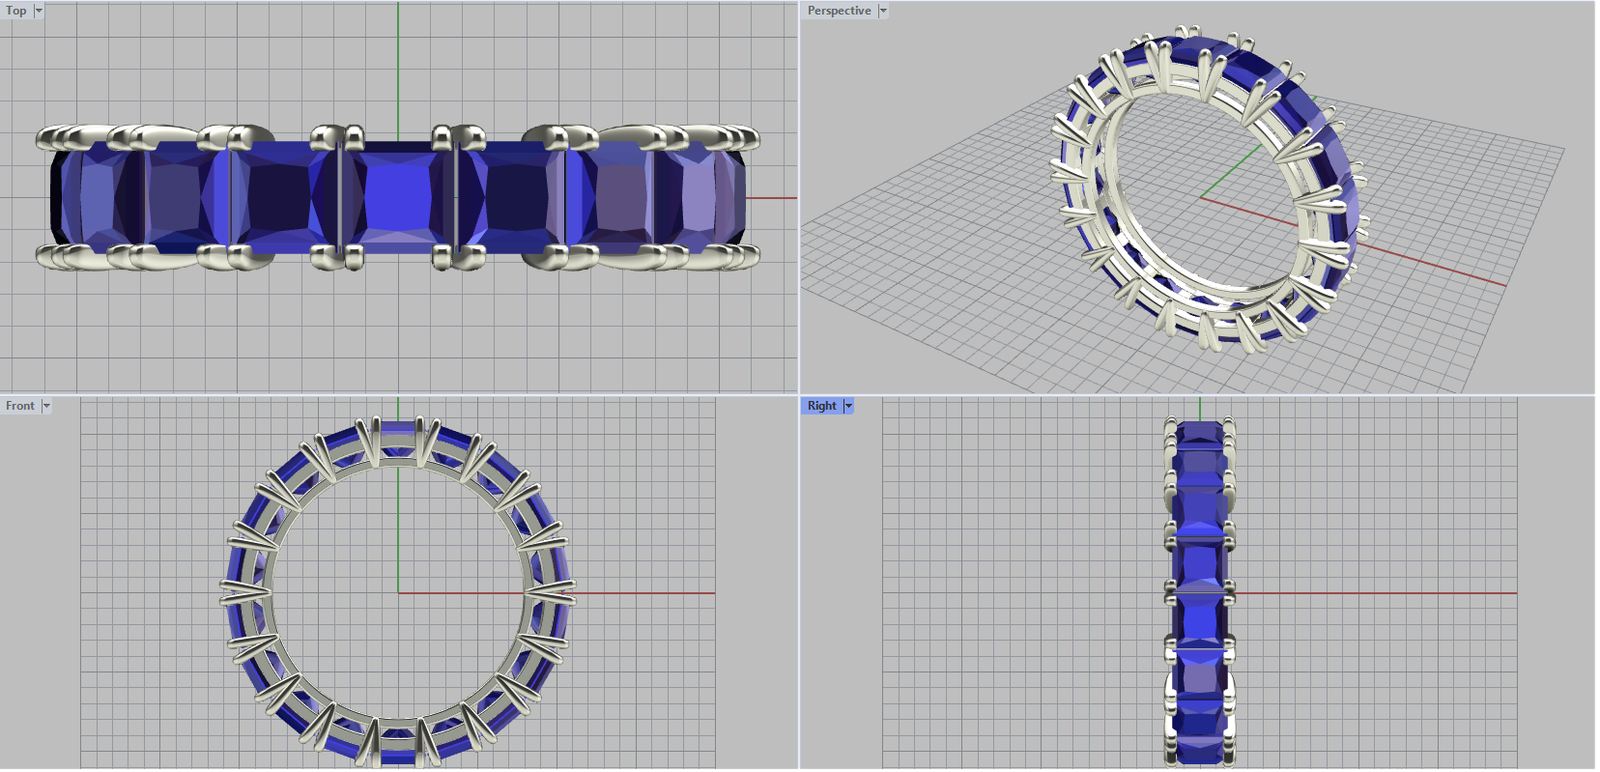Select the bottommost gemstone in Front view ring

398,752
